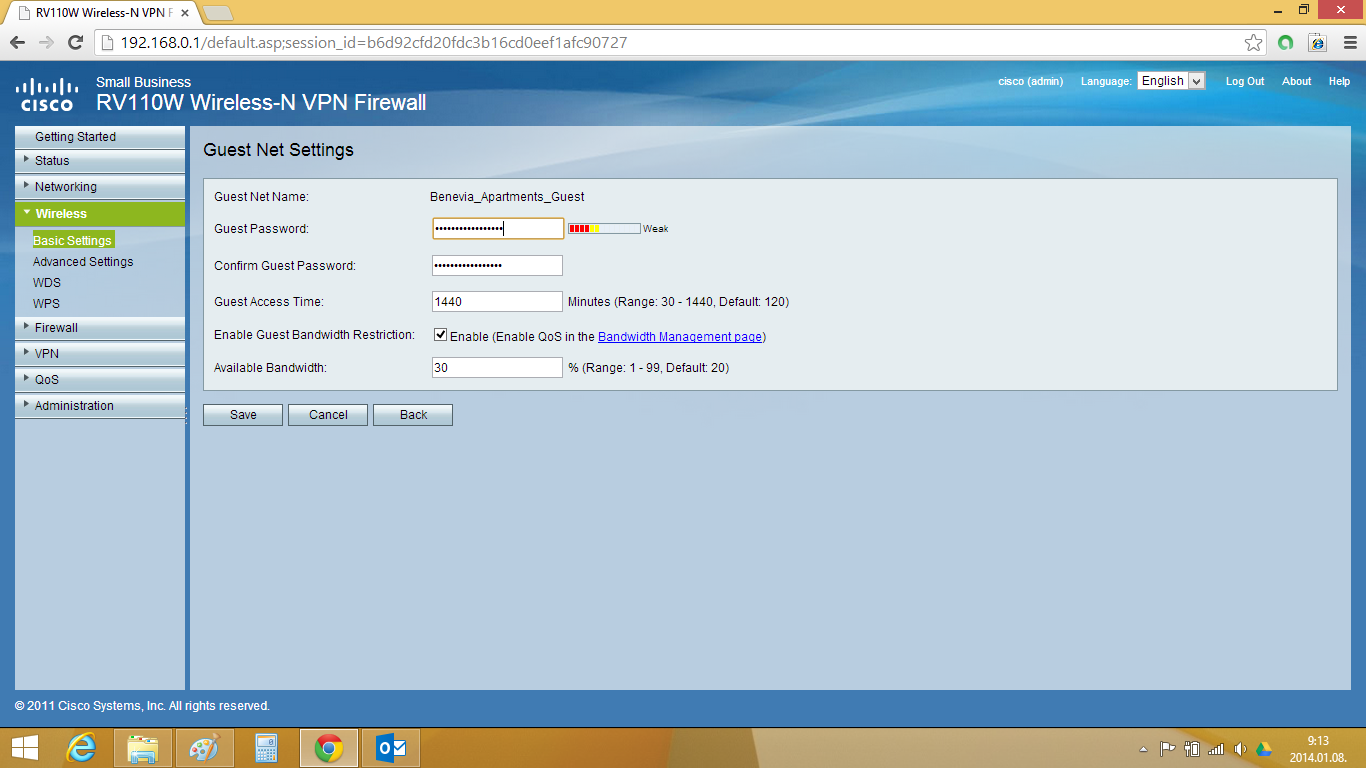Expand the Firewall menu section
This screenshot has width=1366, height=768.
click(x=100, y=328)
